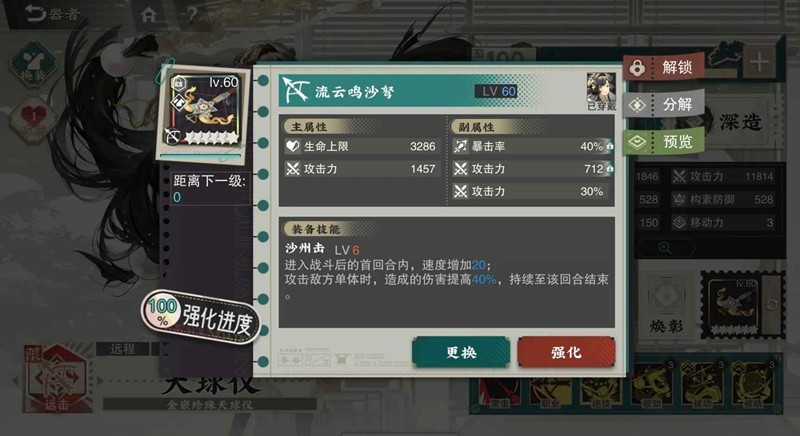Tap the plus icon at top right
The width and height of the screenshot is (800, 436).
coord(759,62)
